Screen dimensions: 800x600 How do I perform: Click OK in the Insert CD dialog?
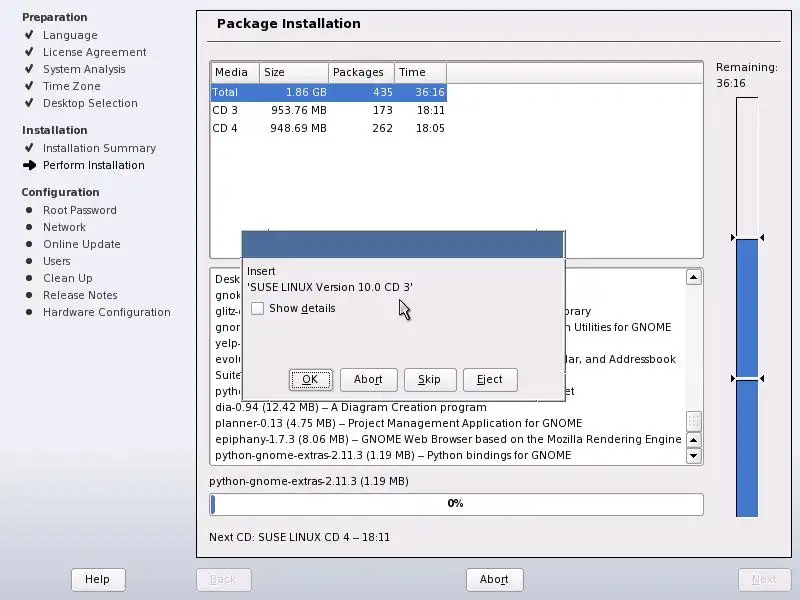pyautogui.click(x=310, y=380)
